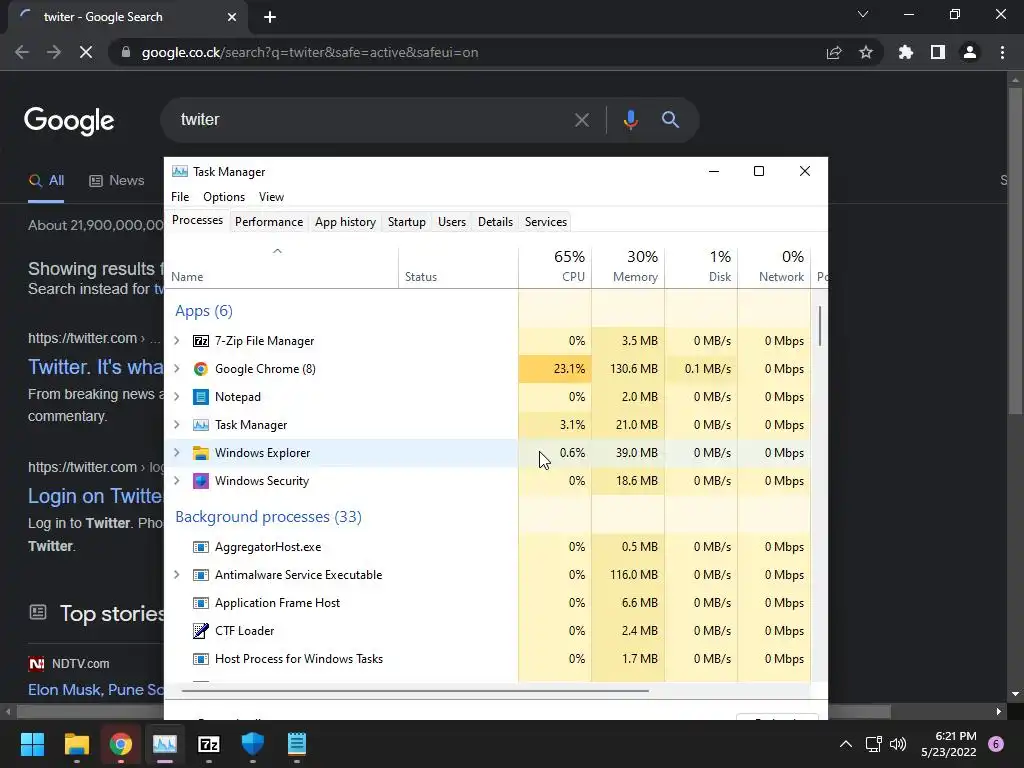Image resolution: width=1024 pixels, height=768 pixels.
Task: Show hidden system tray icons
Action: tap(846, 744)
